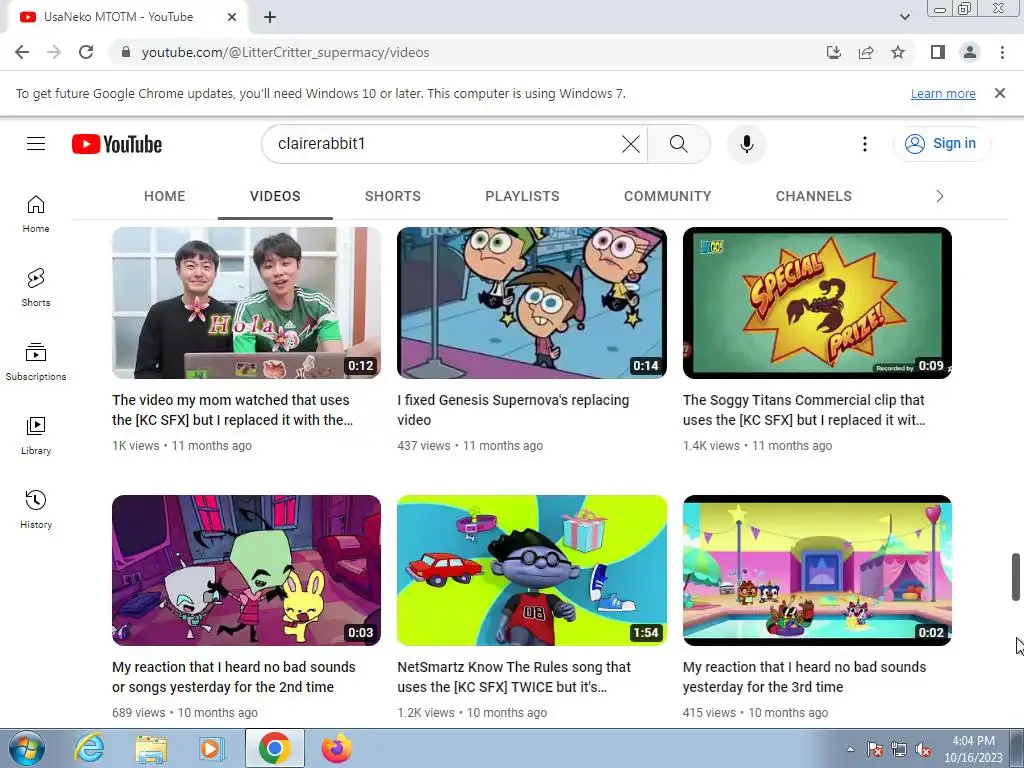This screenshot has width=1024, height=768.
Task: Go to Home in the sidebar
Action: 36,214
